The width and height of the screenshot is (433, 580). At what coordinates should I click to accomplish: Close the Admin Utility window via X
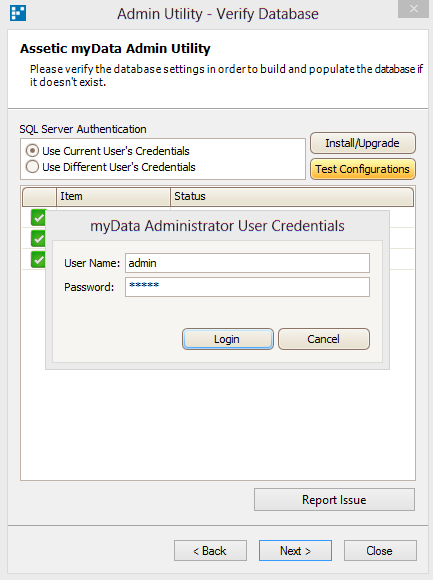(413, 9)
